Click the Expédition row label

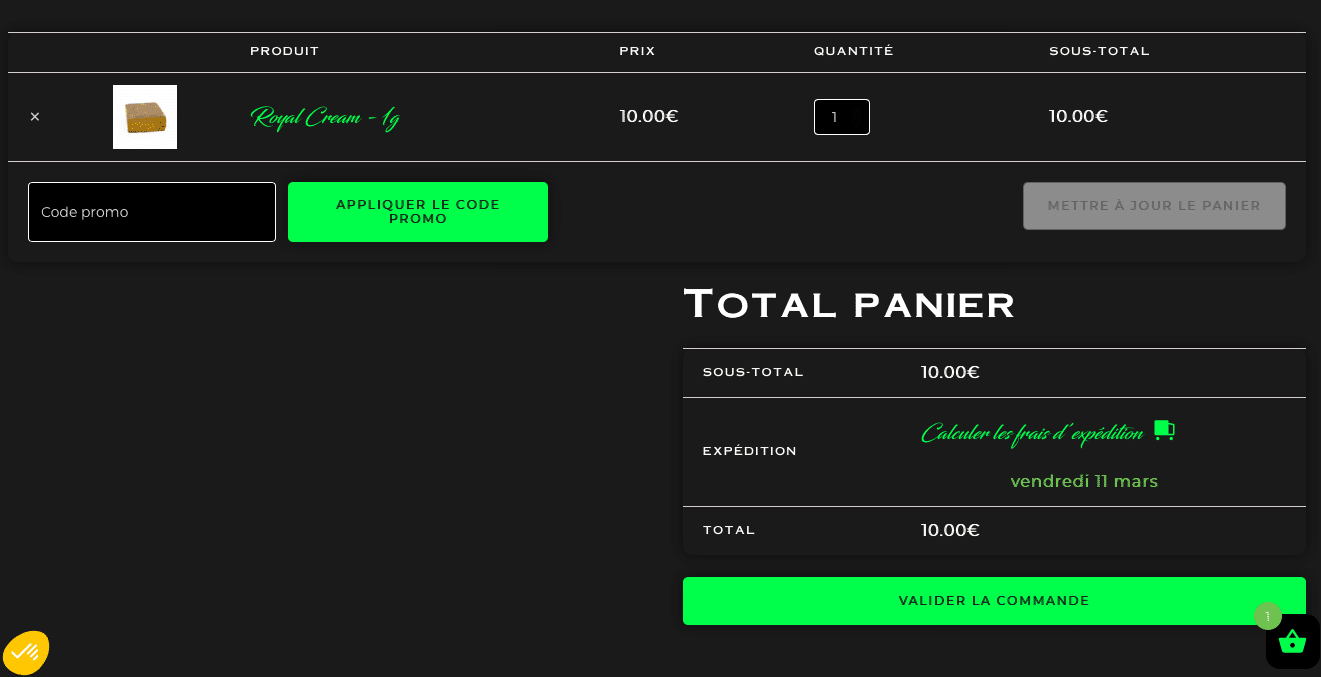[750, 451]
